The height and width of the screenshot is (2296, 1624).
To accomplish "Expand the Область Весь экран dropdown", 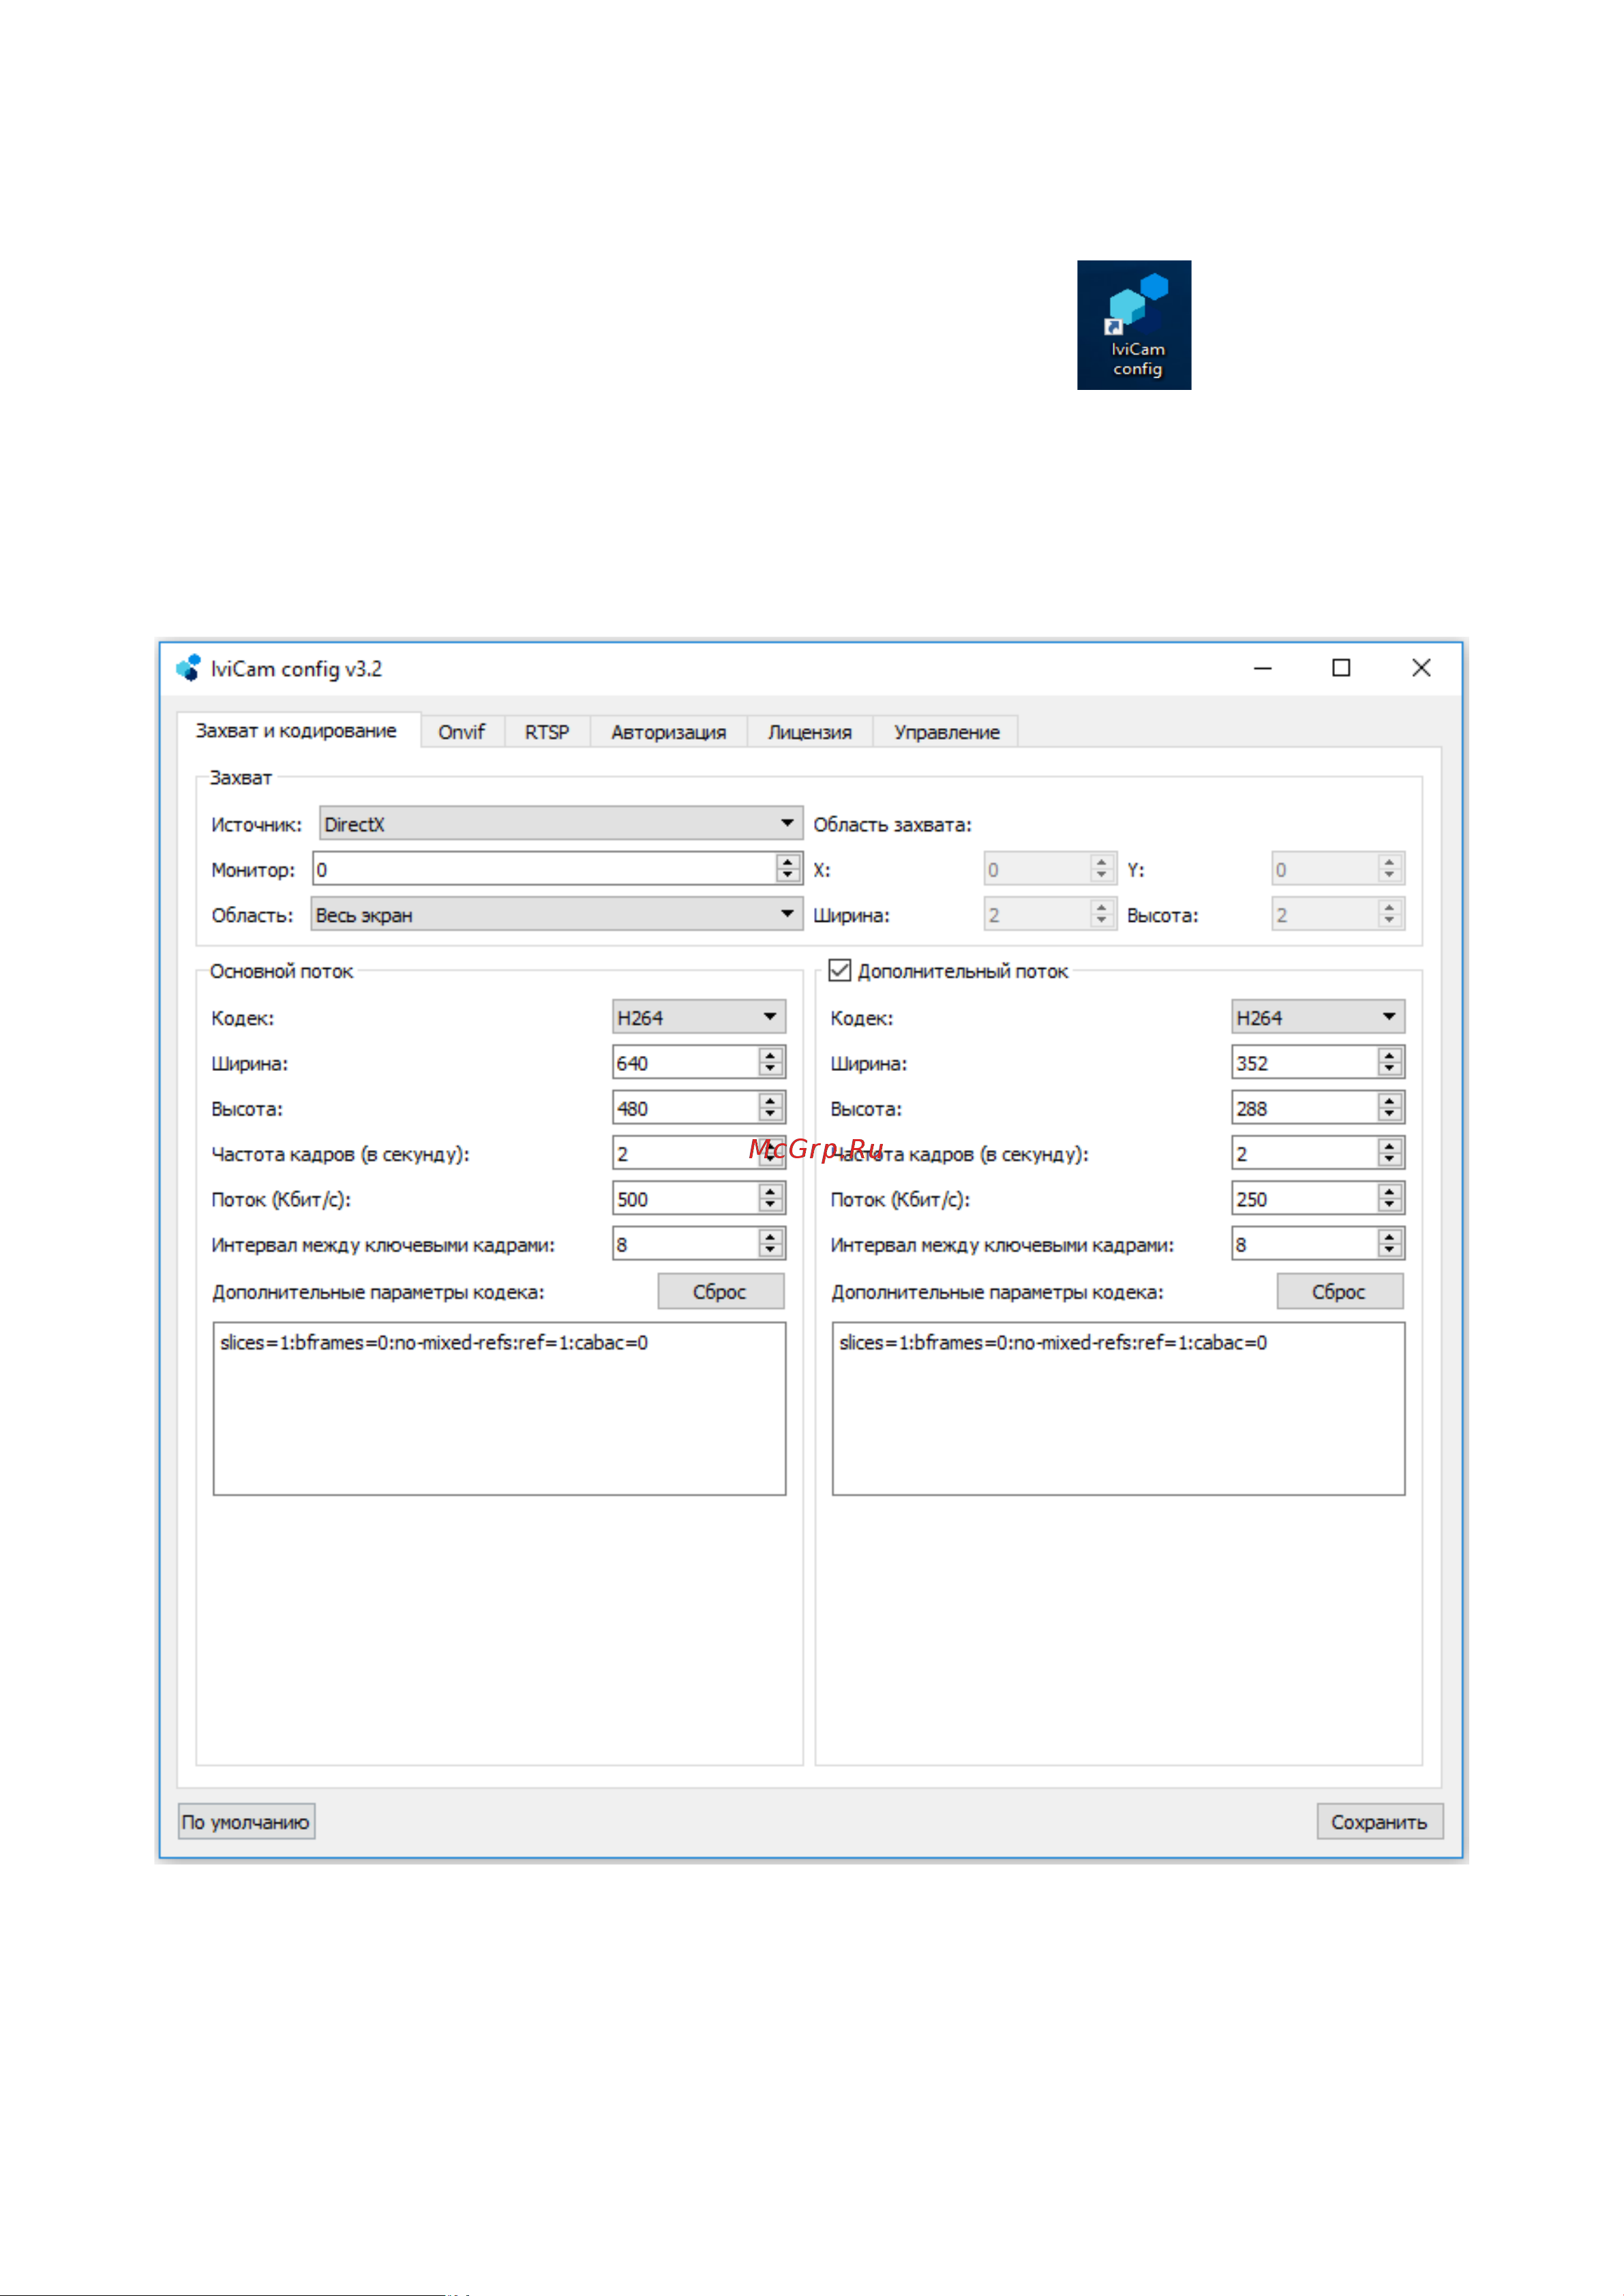I will click(557, 914).
